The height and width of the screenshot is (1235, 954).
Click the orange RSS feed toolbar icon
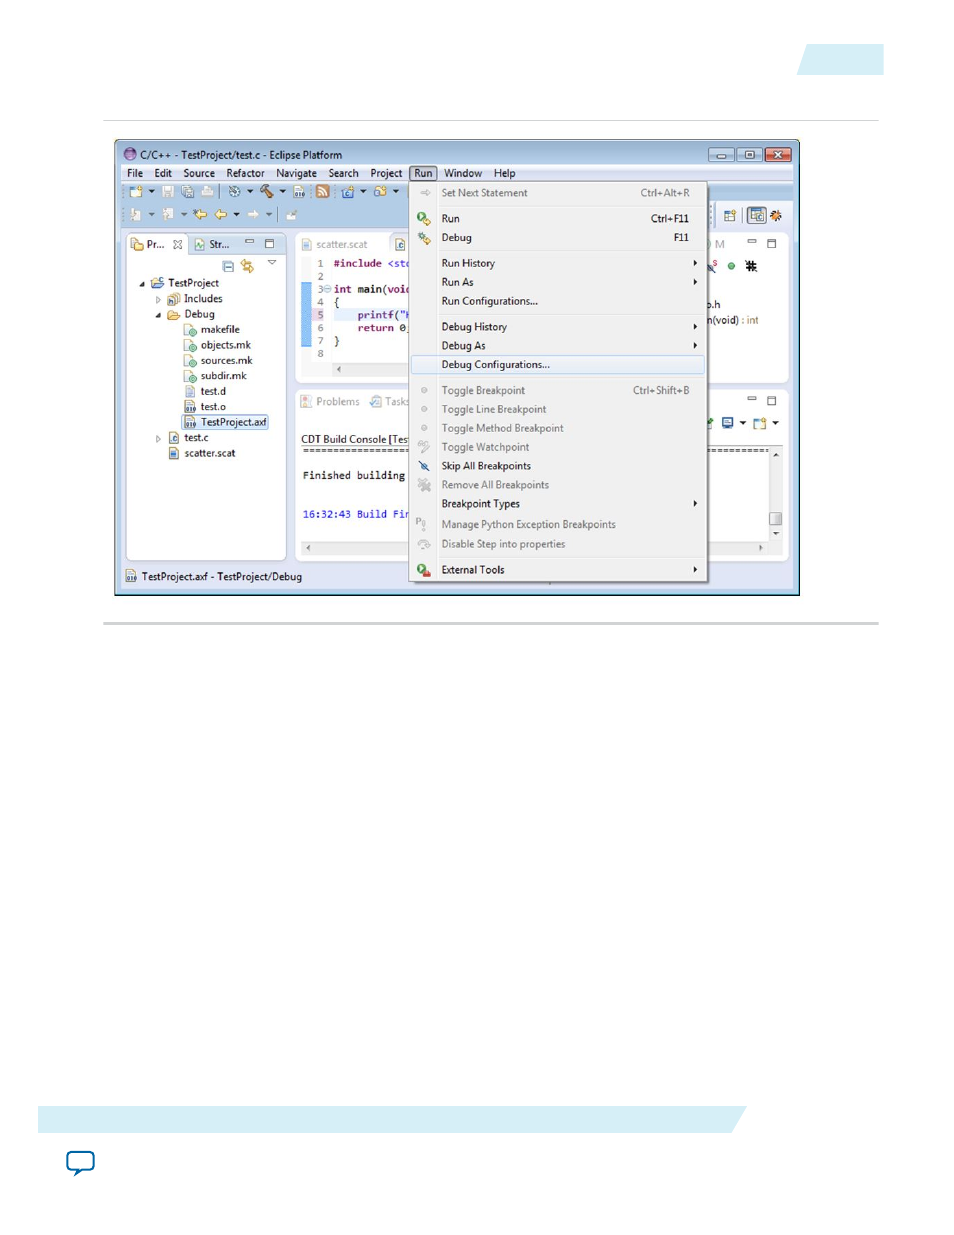pos(322,192)
